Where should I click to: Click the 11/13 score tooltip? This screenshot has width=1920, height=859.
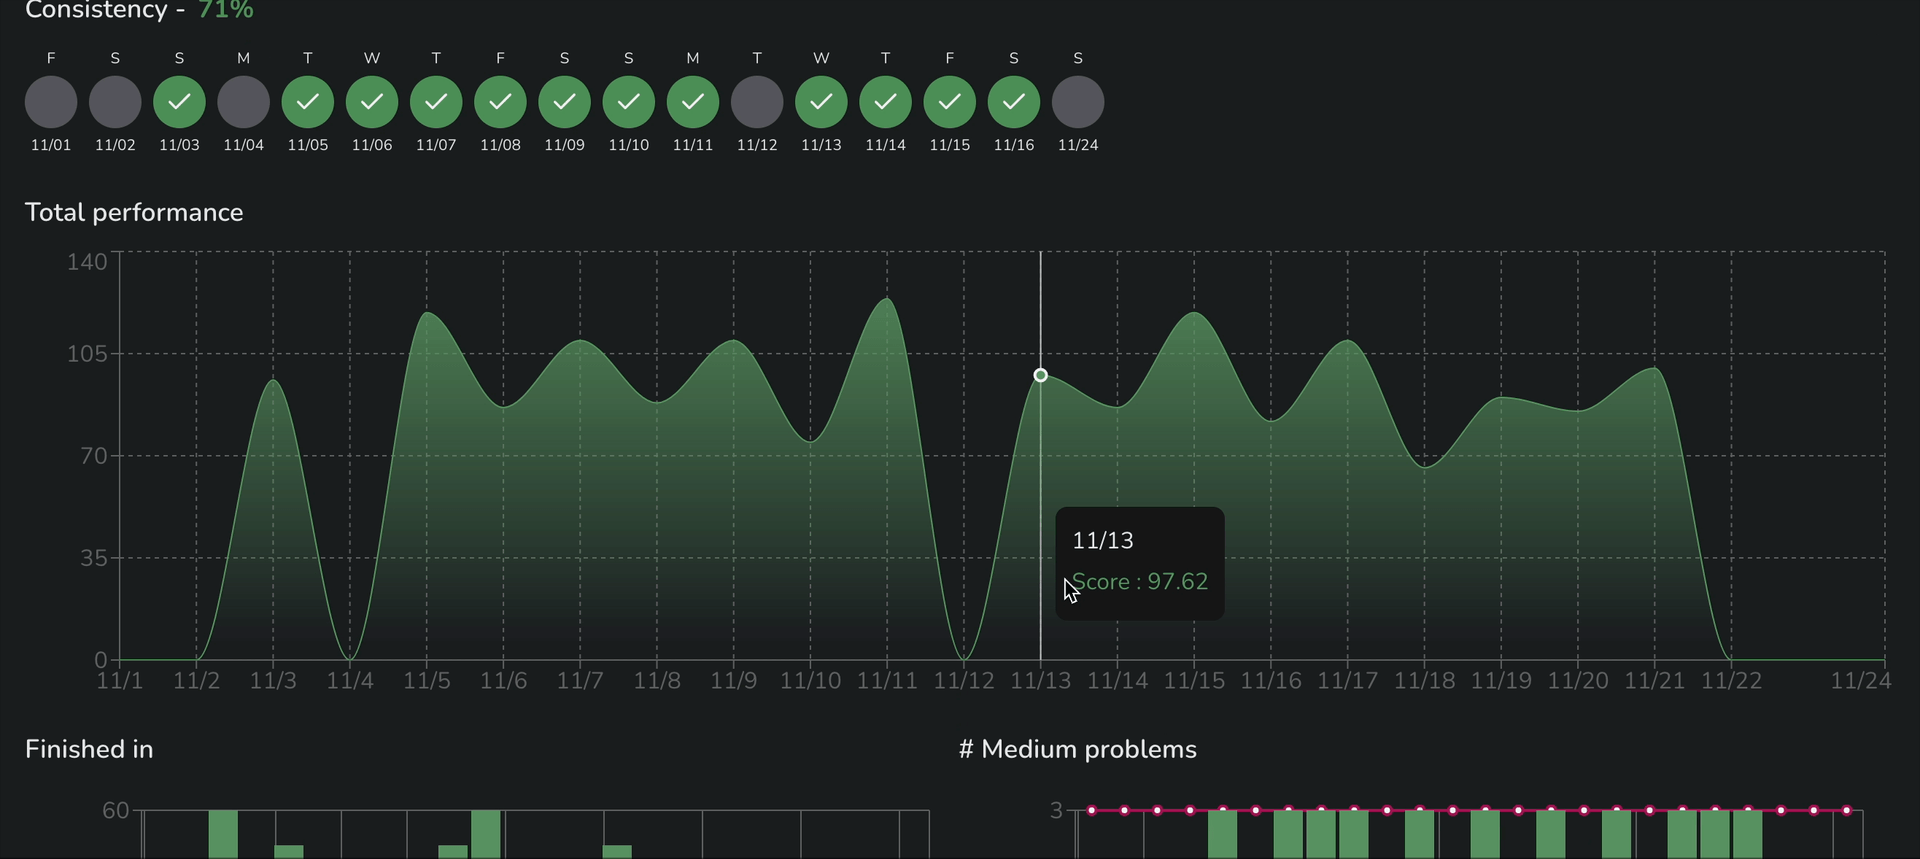(1140, 563)
